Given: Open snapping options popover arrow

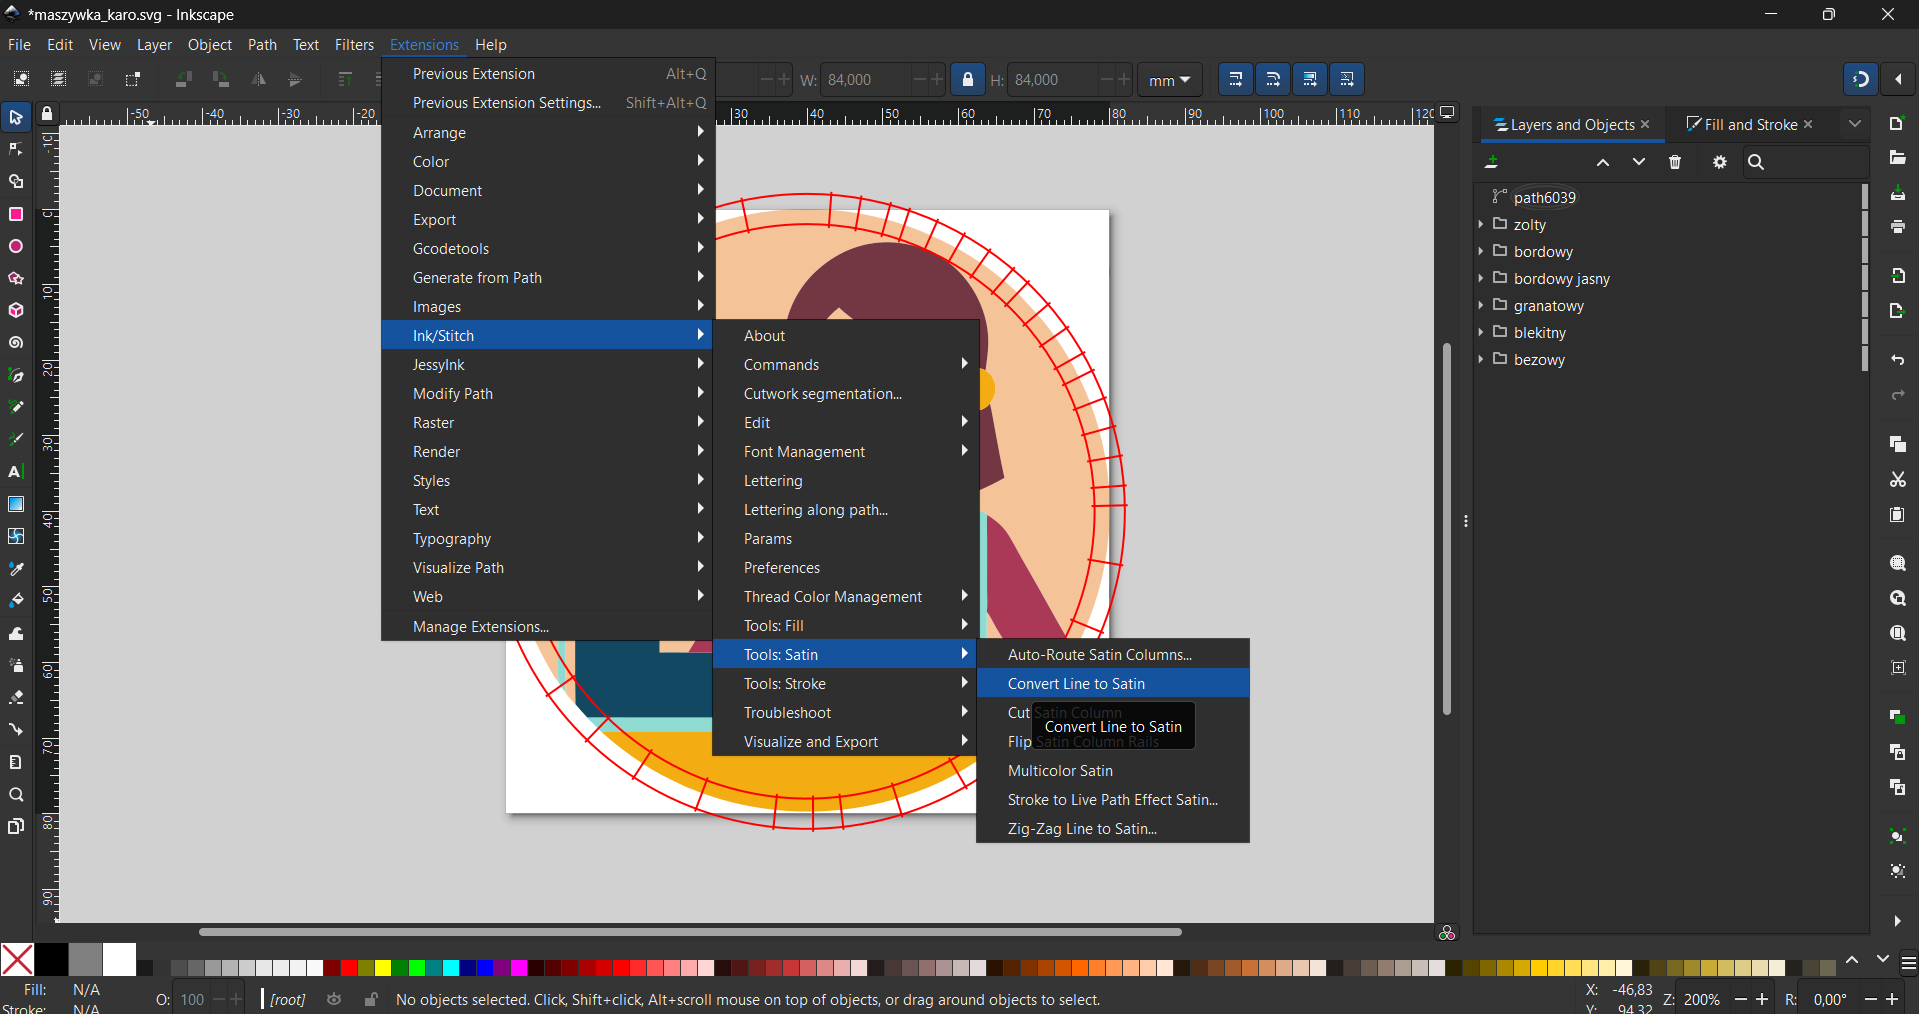Looking at the screenshot, I should [1898, 79].
